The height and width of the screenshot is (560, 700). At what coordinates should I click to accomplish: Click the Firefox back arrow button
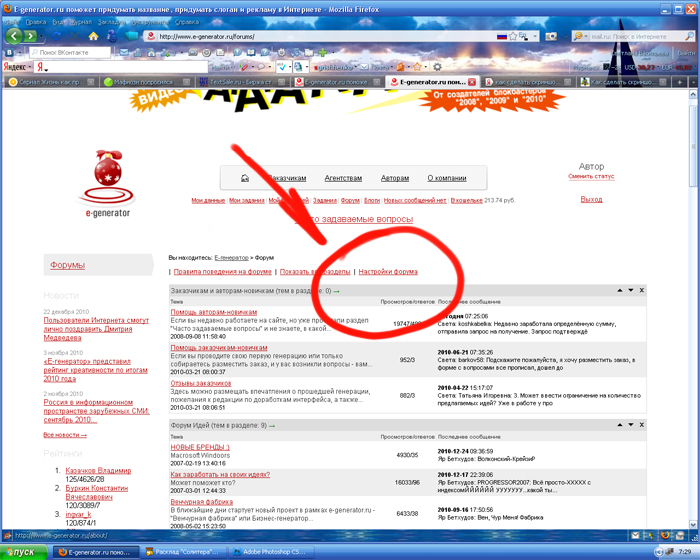pyautogui.click(x=14, y=36)
